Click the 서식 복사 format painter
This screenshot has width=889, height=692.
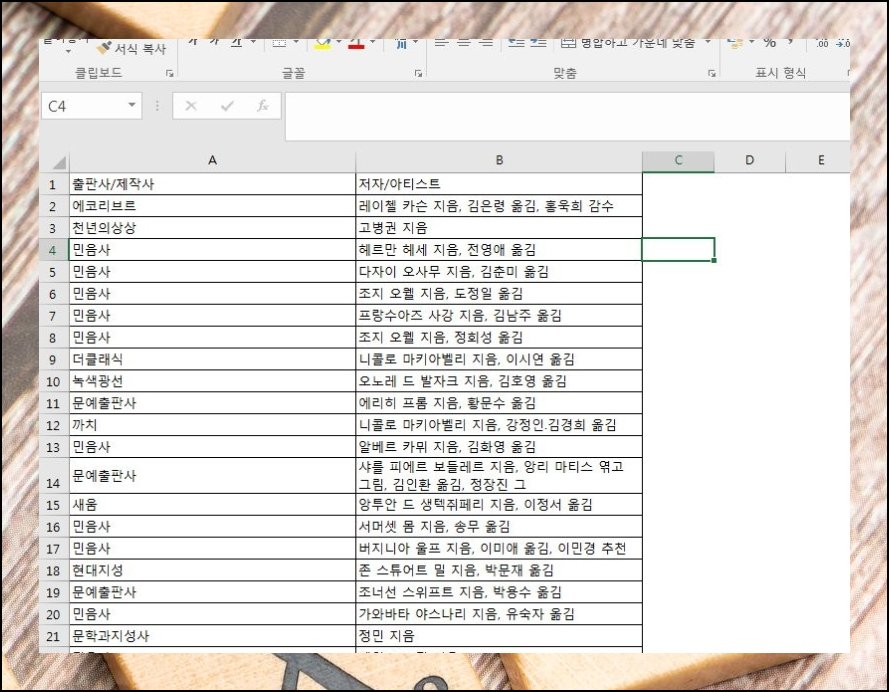[x=132, y=49]
